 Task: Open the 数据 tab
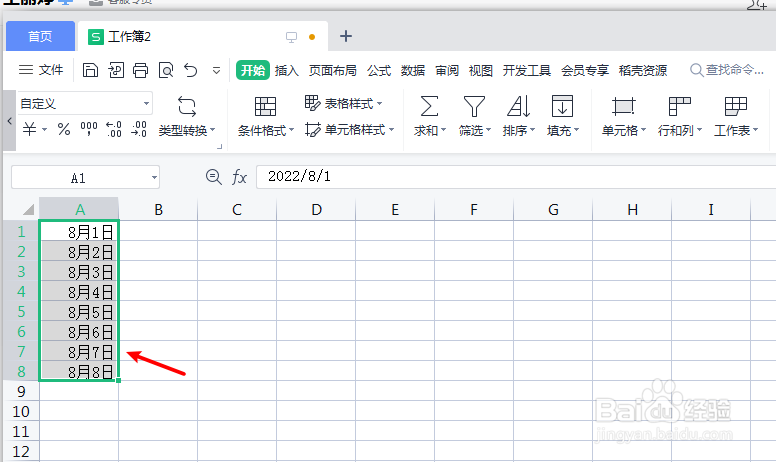pyautogui.click(x=413, y=70)
